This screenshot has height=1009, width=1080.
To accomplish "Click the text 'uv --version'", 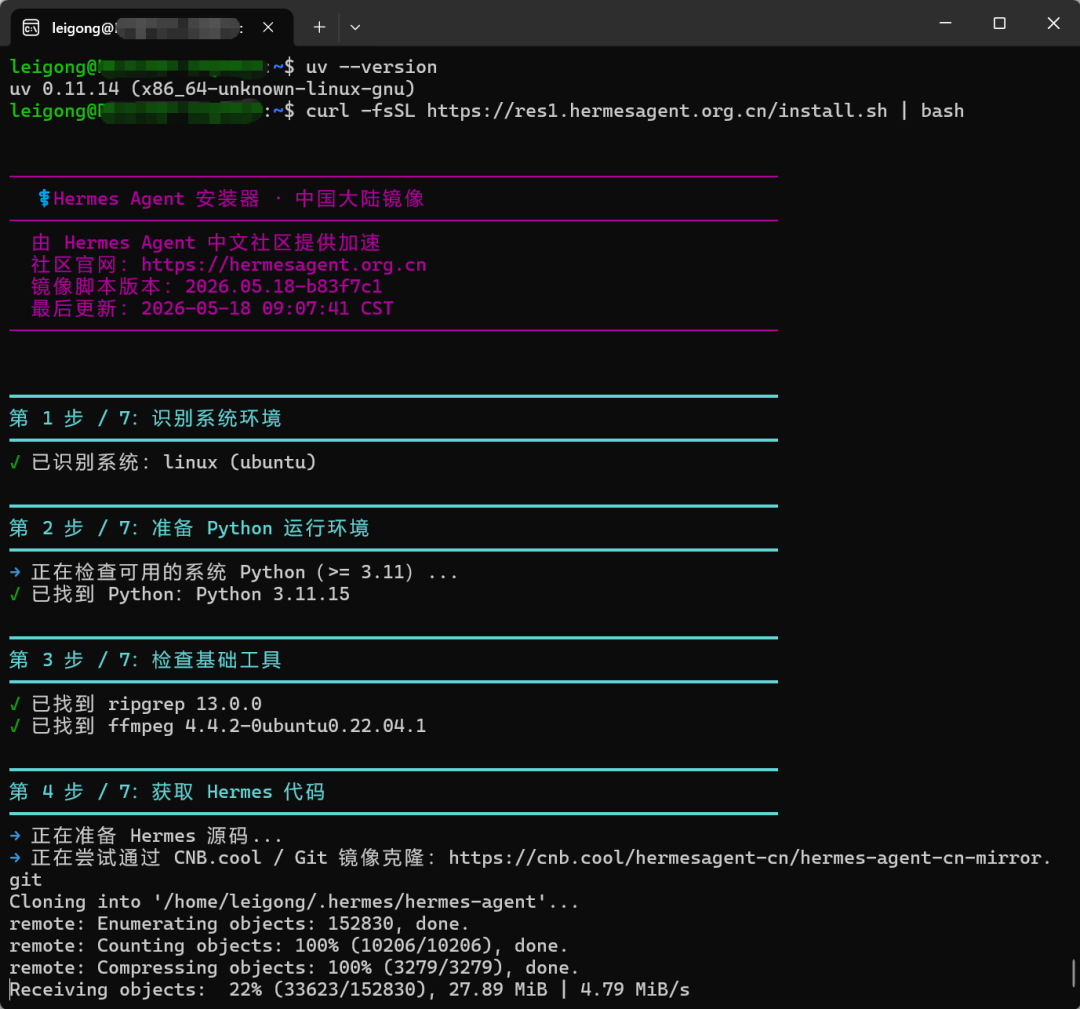I will [x=371, y=67].
